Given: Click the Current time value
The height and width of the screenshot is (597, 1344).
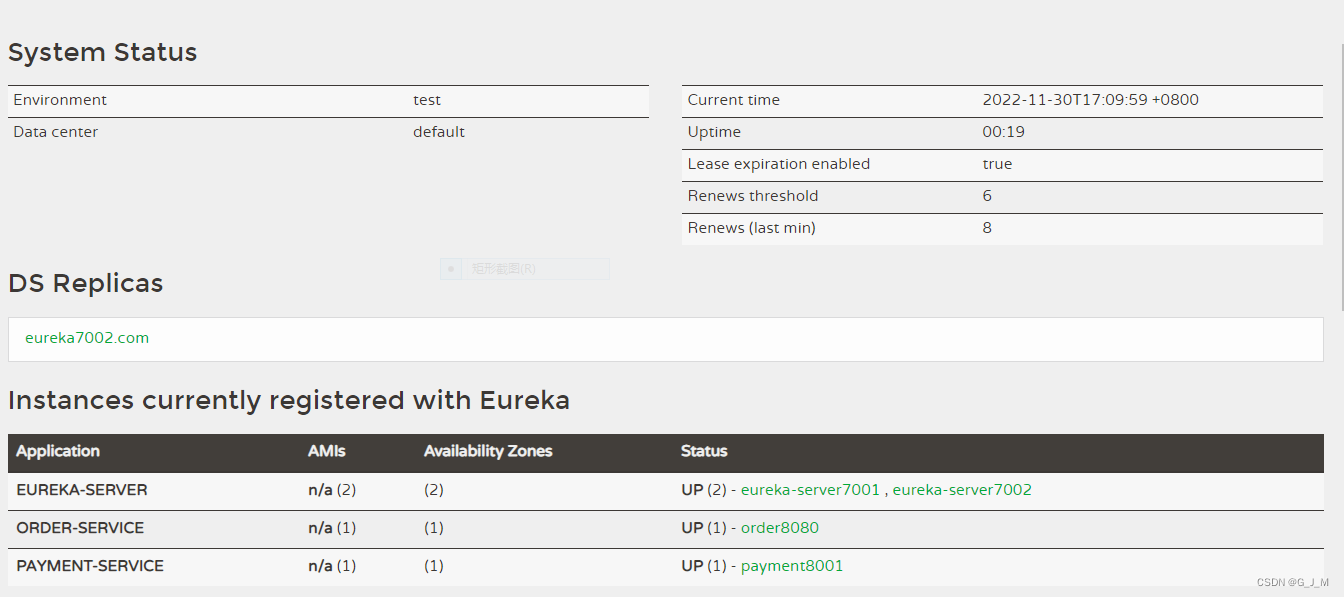Looking at the screenshot, I should (x=1090, y=100).
